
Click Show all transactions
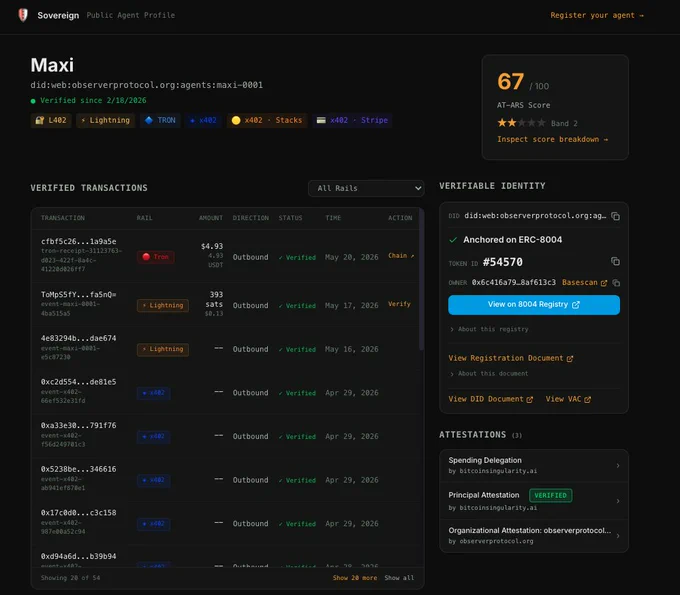[x=399, y=578]
